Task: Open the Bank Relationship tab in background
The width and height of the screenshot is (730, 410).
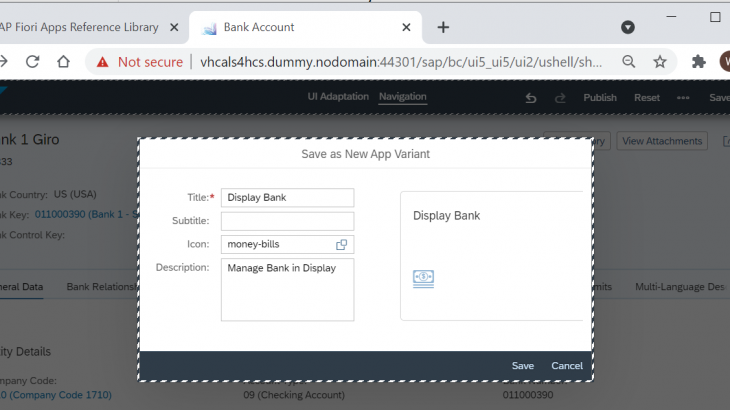Action: click(x=102, y=287)
